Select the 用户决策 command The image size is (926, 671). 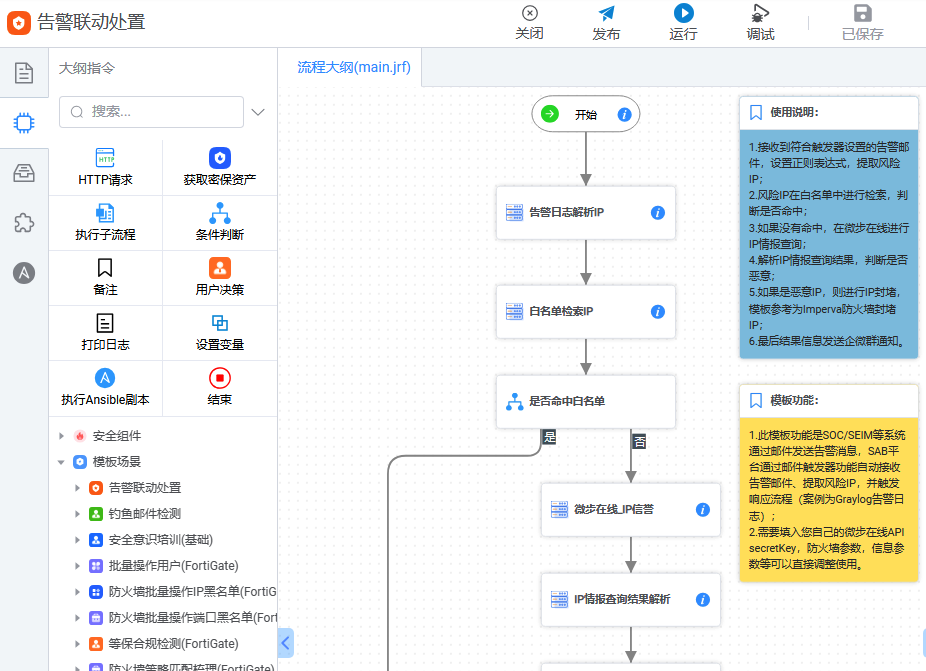(219, 268)
